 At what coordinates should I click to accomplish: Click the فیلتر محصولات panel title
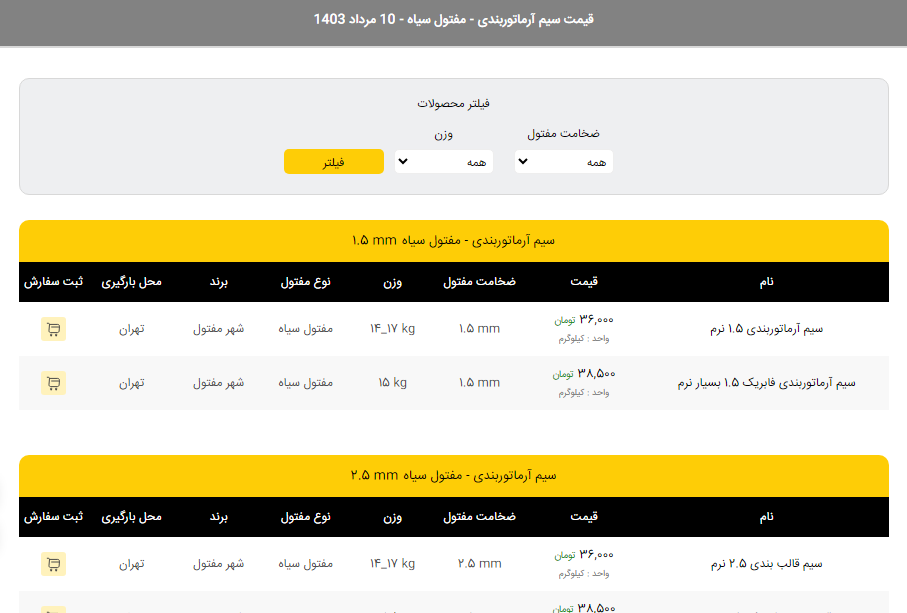453,103
